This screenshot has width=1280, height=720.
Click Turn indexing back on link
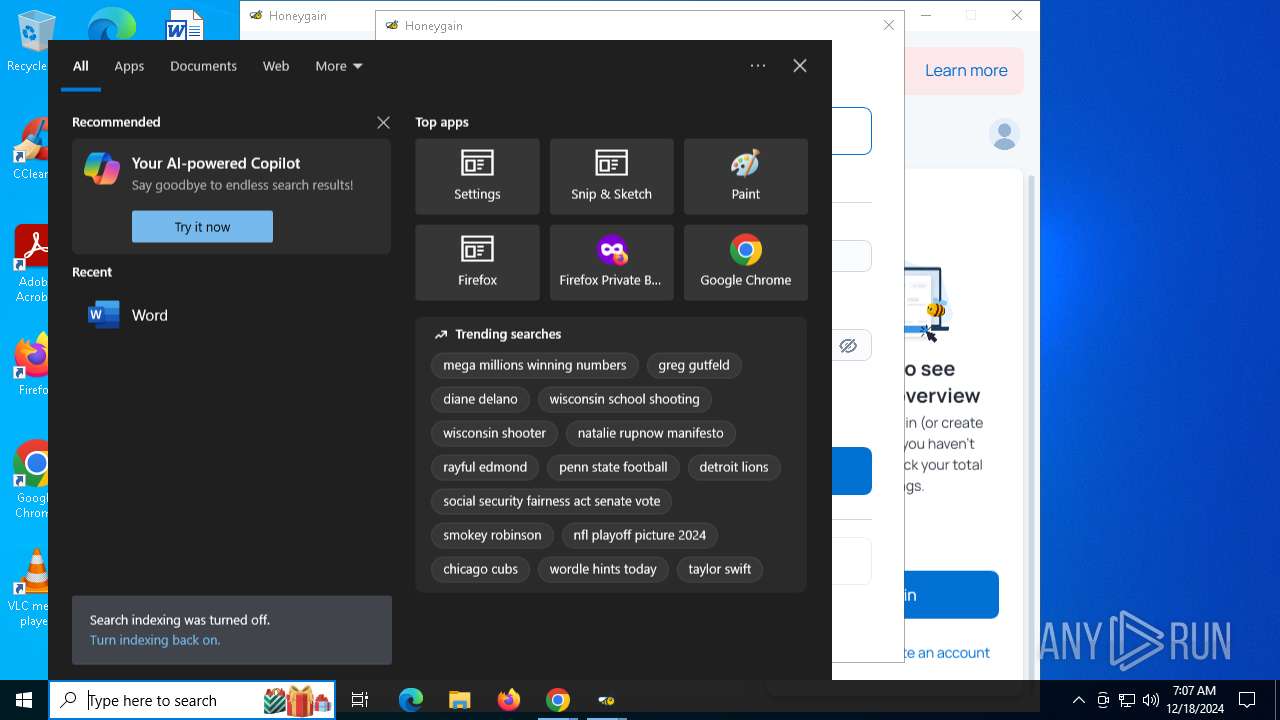pos(155,640)
